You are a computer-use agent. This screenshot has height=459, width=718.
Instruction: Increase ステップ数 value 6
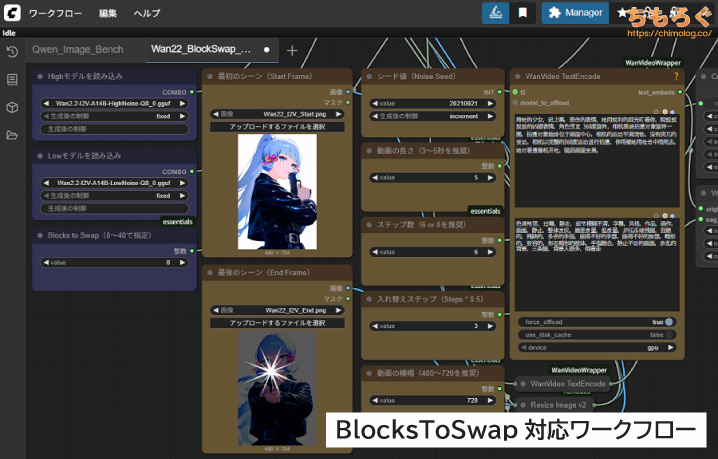[490, 252]
